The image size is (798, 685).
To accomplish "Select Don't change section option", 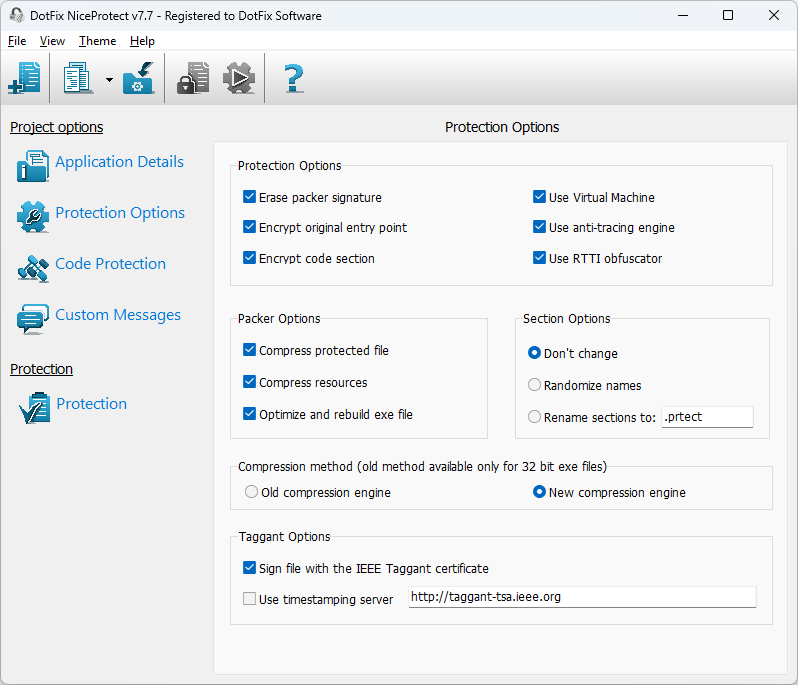I will [x=534, y=353].
